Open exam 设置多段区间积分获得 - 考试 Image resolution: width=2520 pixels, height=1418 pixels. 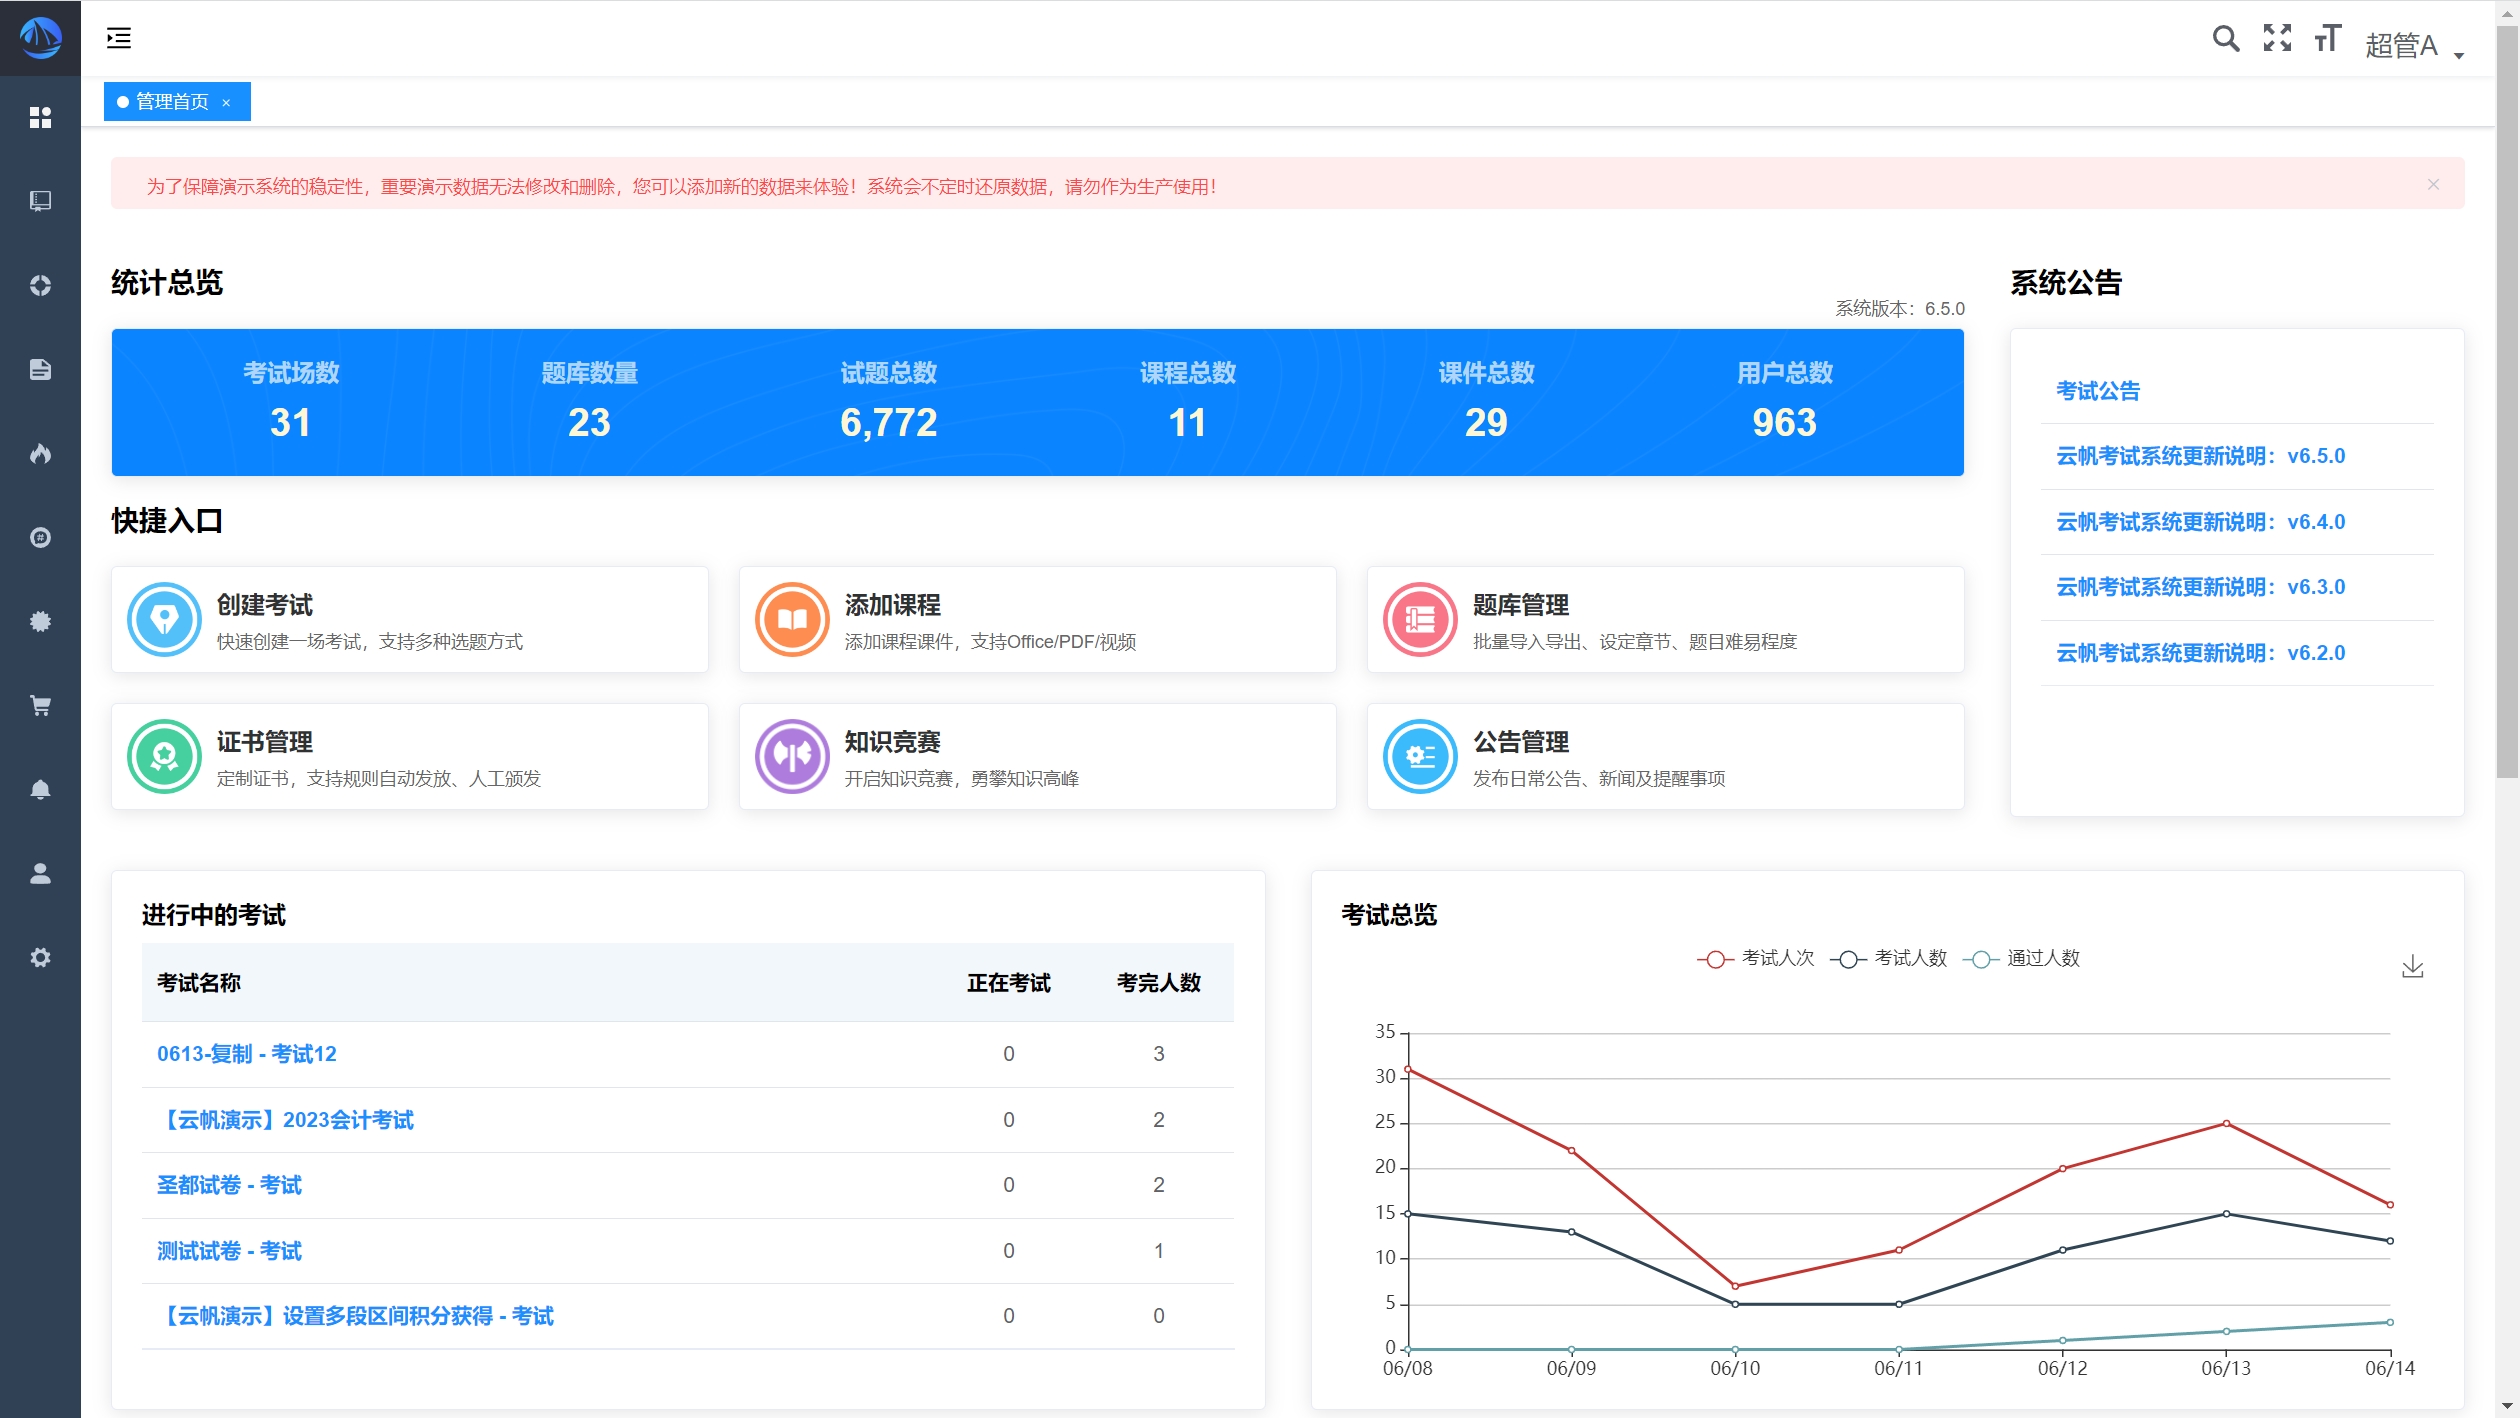356,1316
